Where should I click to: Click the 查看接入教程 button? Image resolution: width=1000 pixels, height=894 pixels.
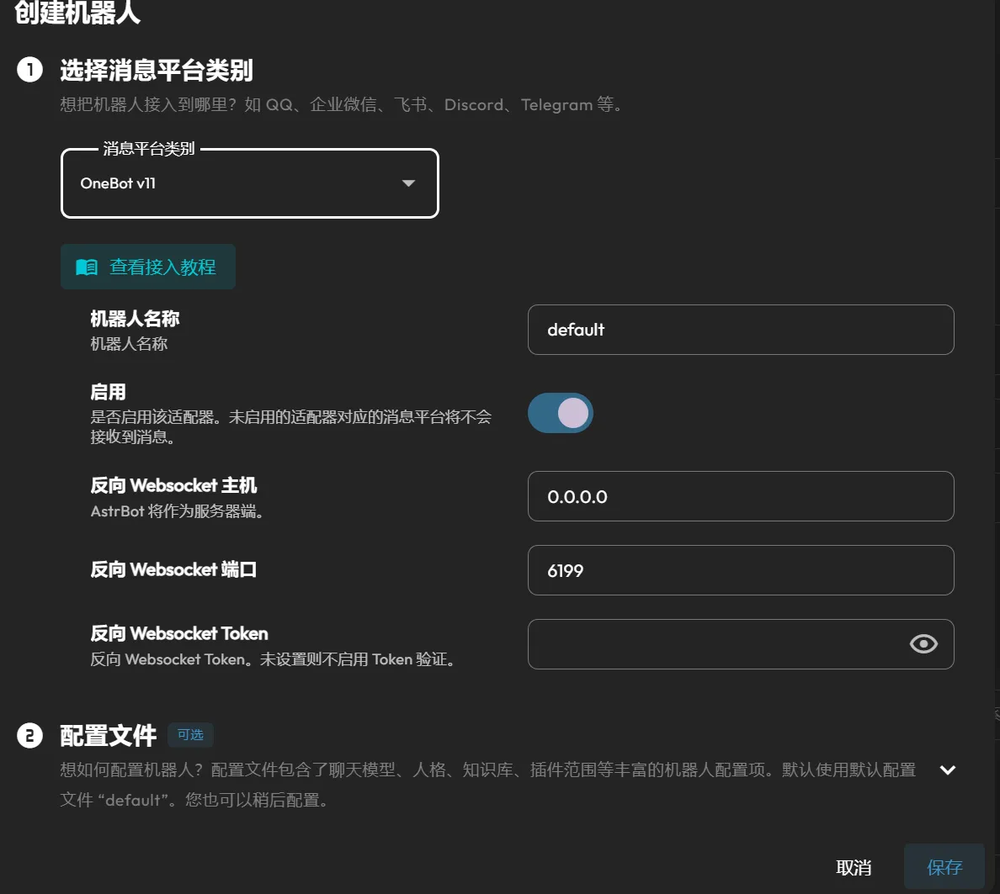click(x=148, y=267)
